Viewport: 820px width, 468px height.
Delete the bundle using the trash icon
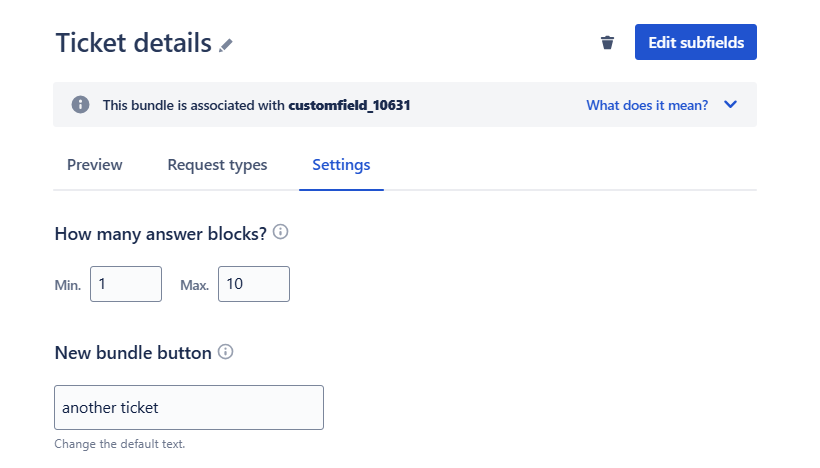click(607, 43)
